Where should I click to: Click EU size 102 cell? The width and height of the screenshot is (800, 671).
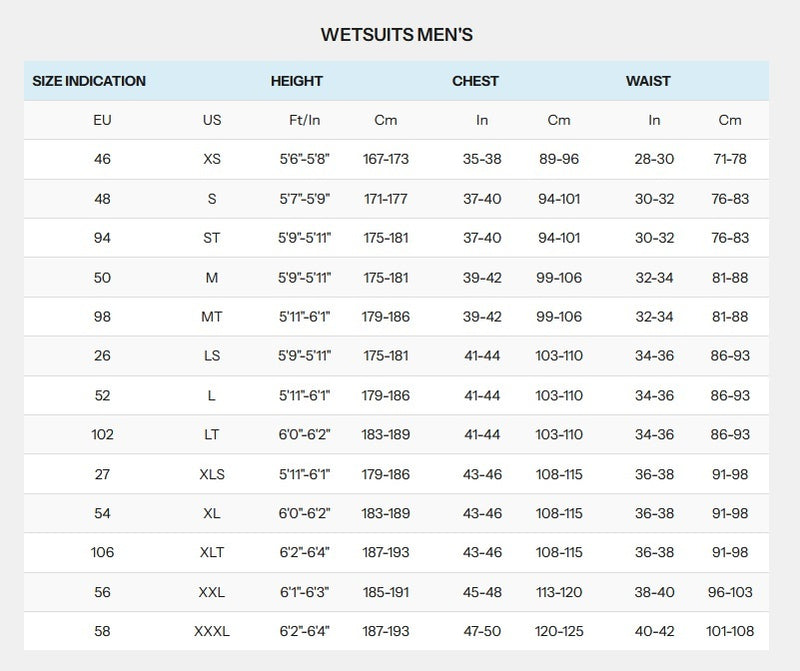102,435
